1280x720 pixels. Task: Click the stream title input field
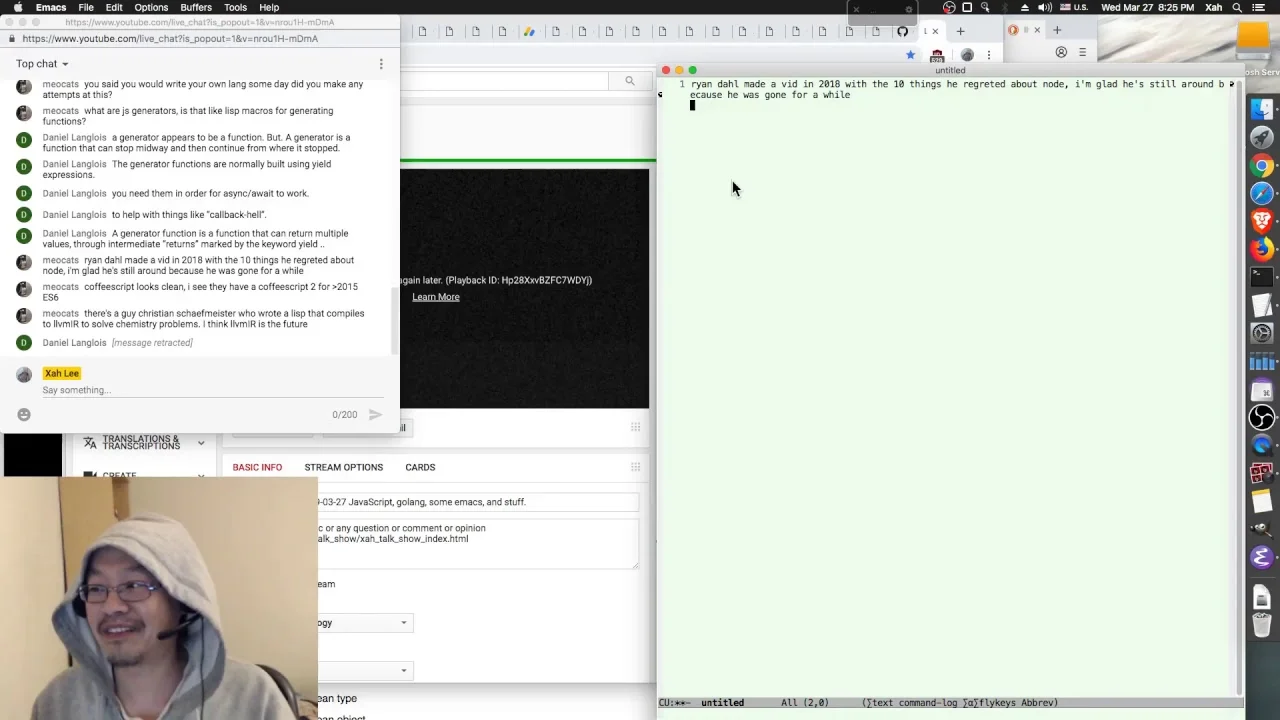click(477, 502)
